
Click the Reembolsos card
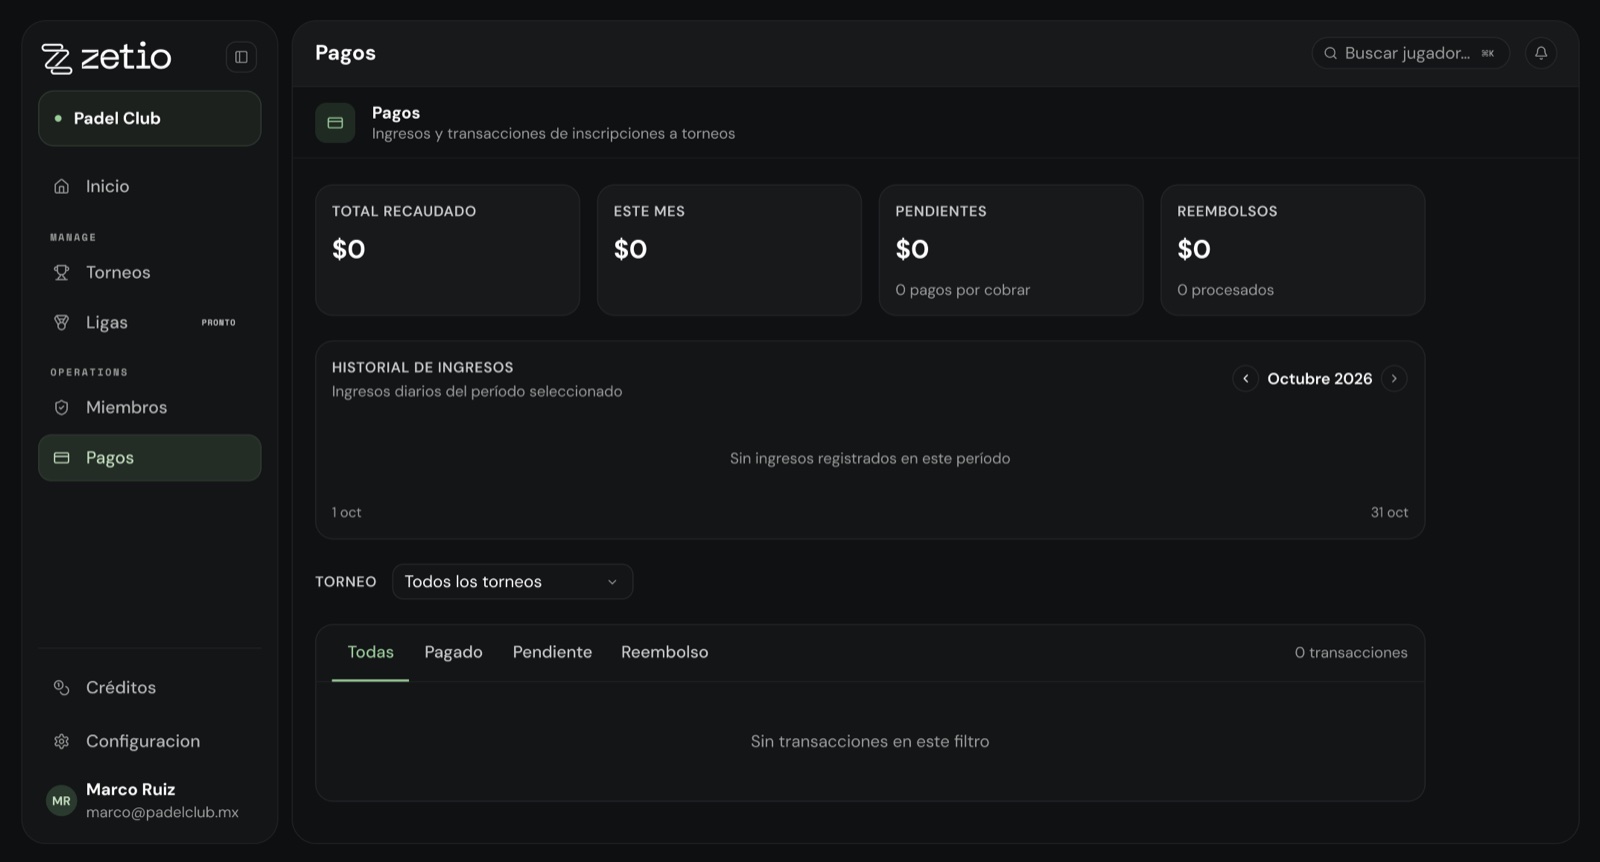[1293, 250]
